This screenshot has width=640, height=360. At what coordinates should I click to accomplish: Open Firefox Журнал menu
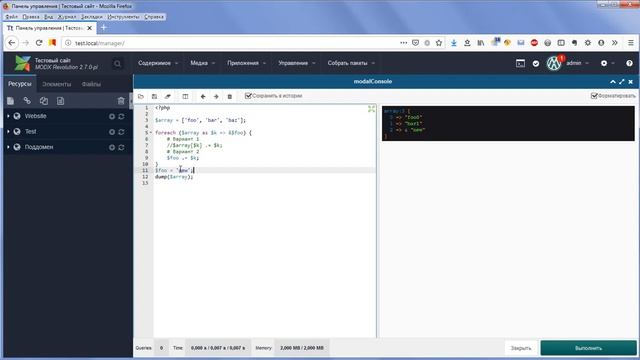click(x=67, y=17)
